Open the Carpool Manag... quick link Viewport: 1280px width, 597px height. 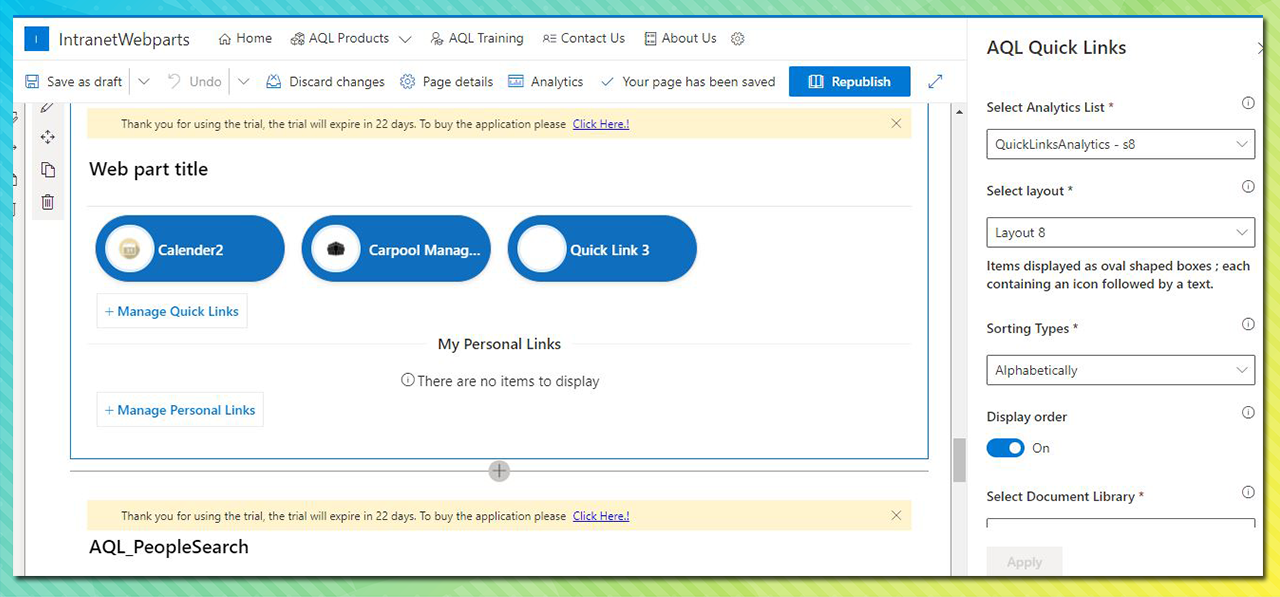396,249
